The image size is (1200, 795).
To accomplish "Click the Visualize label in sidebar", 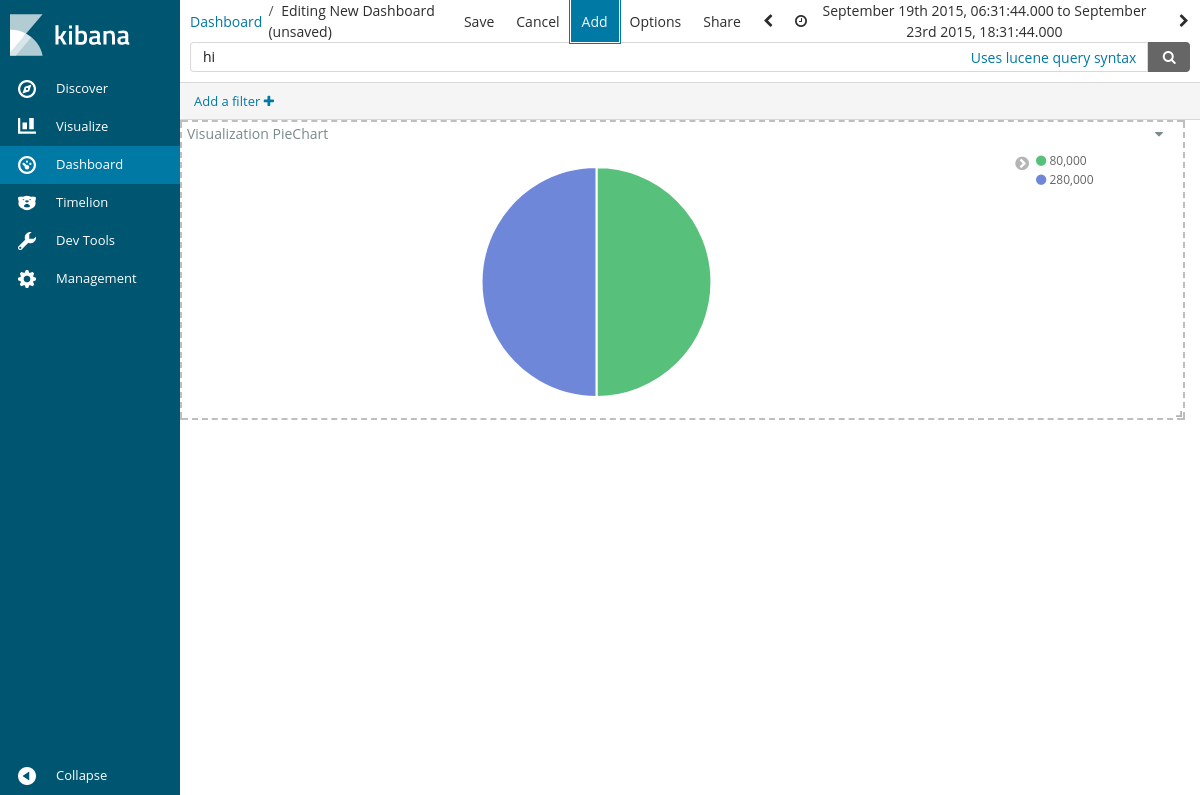I will point(82,127).
